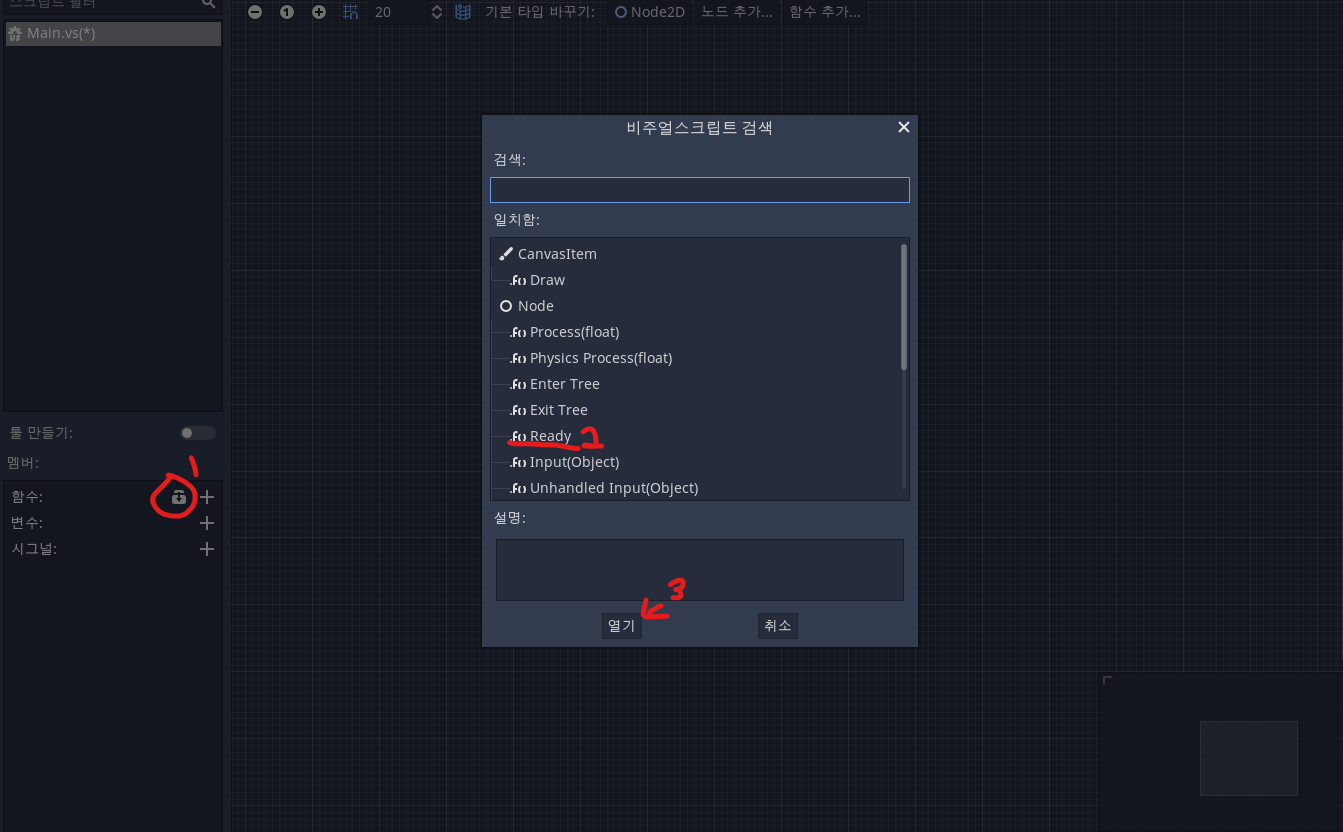
Task: Click the function icon beside Input(Object)
Action: [x=518, y=462]
